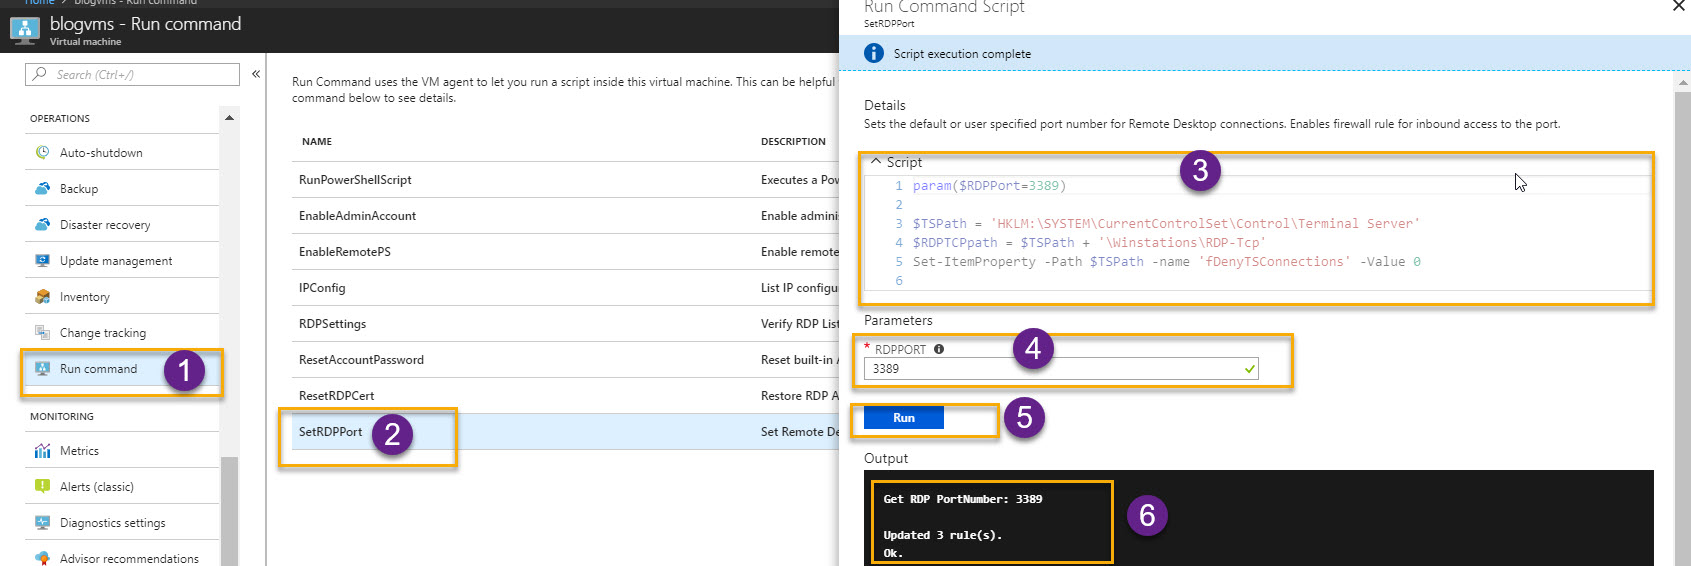Click the Auto-shutdown clock icon
Screen dimensions: 1691x566
[42, 152]
